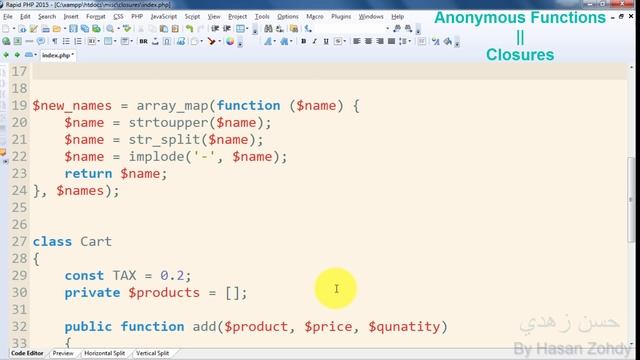Click the Open folder toolbar icon
The height and width of the screenshot is (360, 640).
pyautogui.click(x=57, y=29)
